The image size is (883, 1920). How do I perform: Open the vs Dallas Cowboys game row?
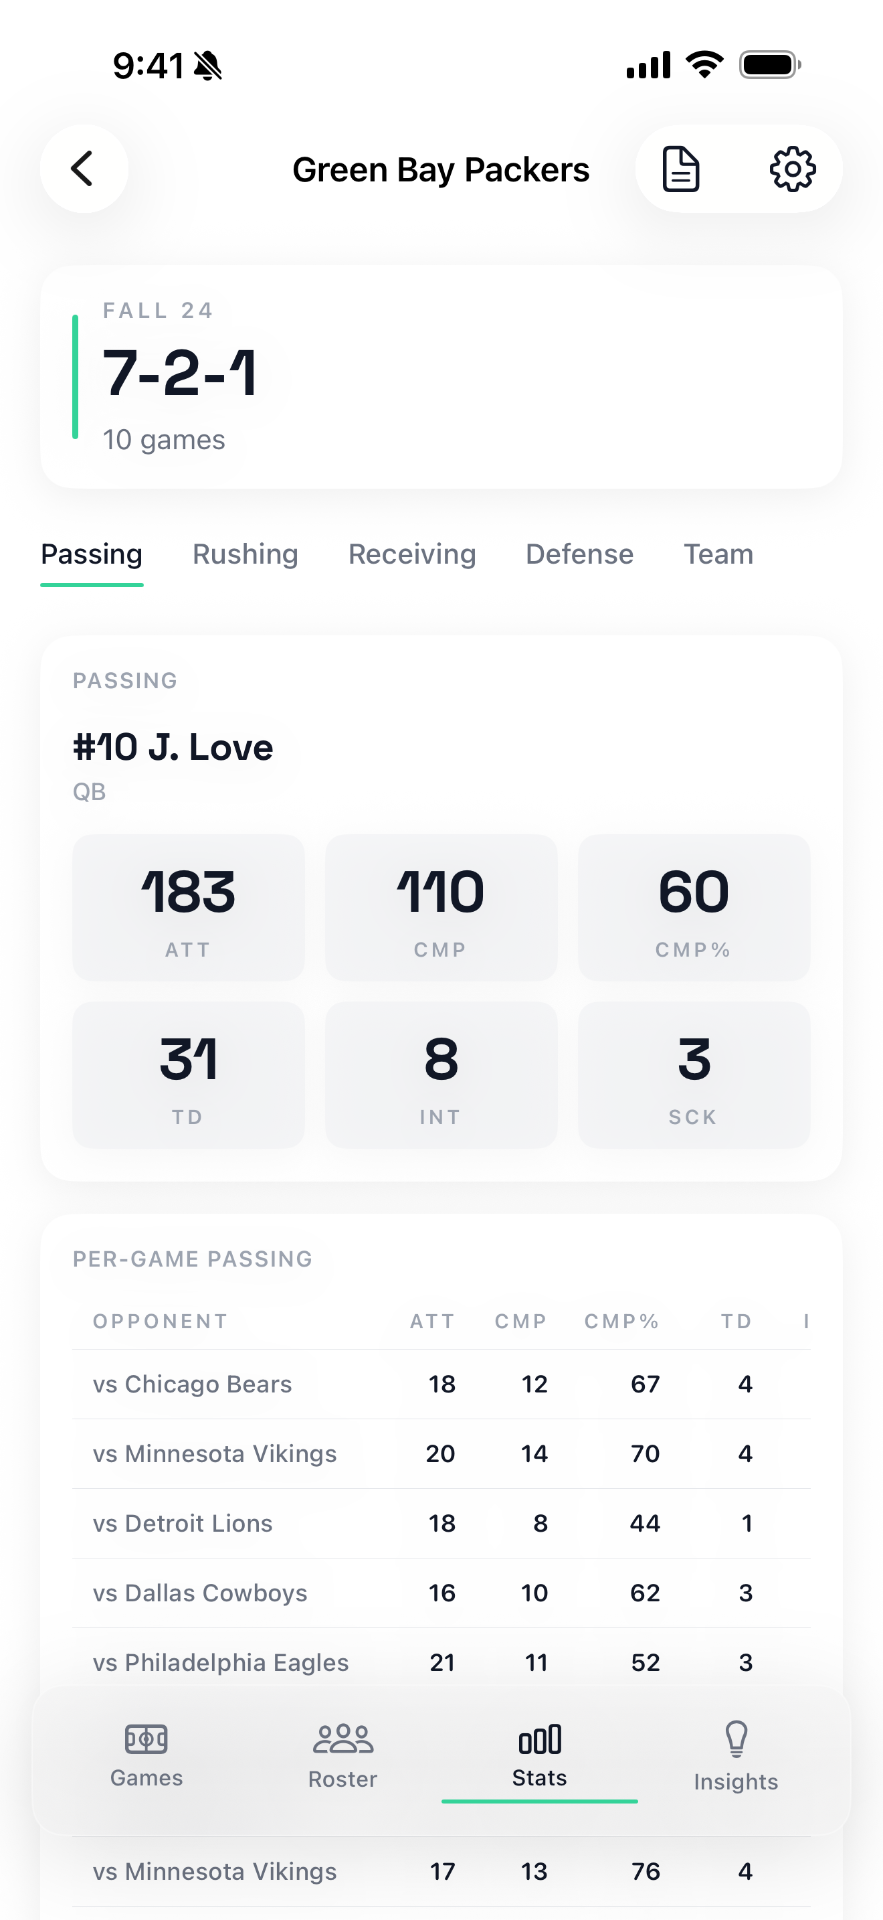click(441, 1593)
